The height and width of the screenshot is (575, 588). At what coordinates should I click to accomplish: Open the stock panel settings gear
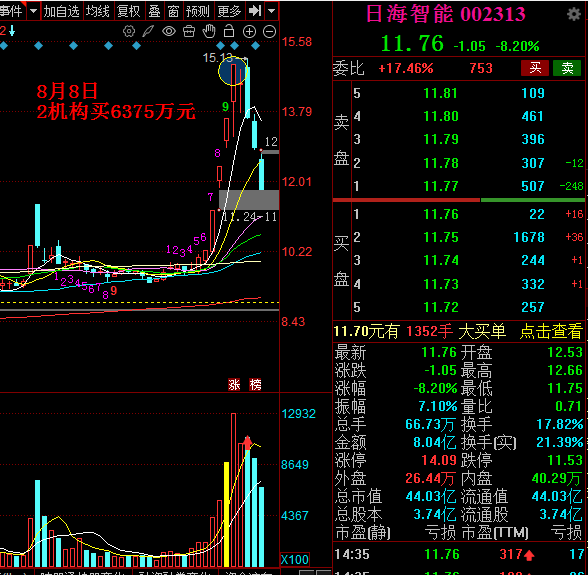pos(574,14)
